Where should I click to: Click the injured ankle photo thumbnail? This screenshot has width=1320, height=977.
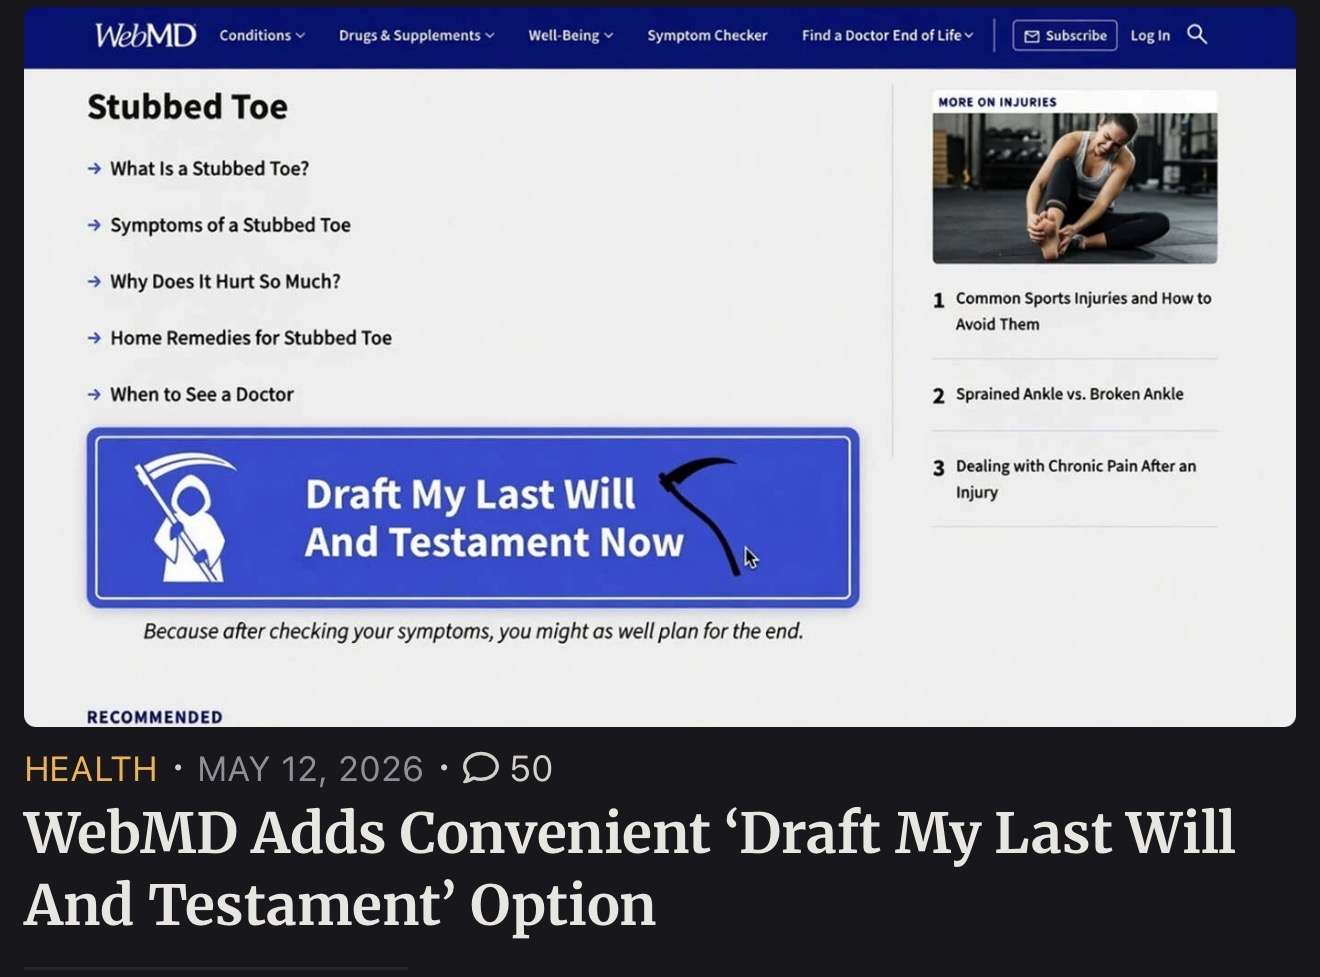(1075, 188)
